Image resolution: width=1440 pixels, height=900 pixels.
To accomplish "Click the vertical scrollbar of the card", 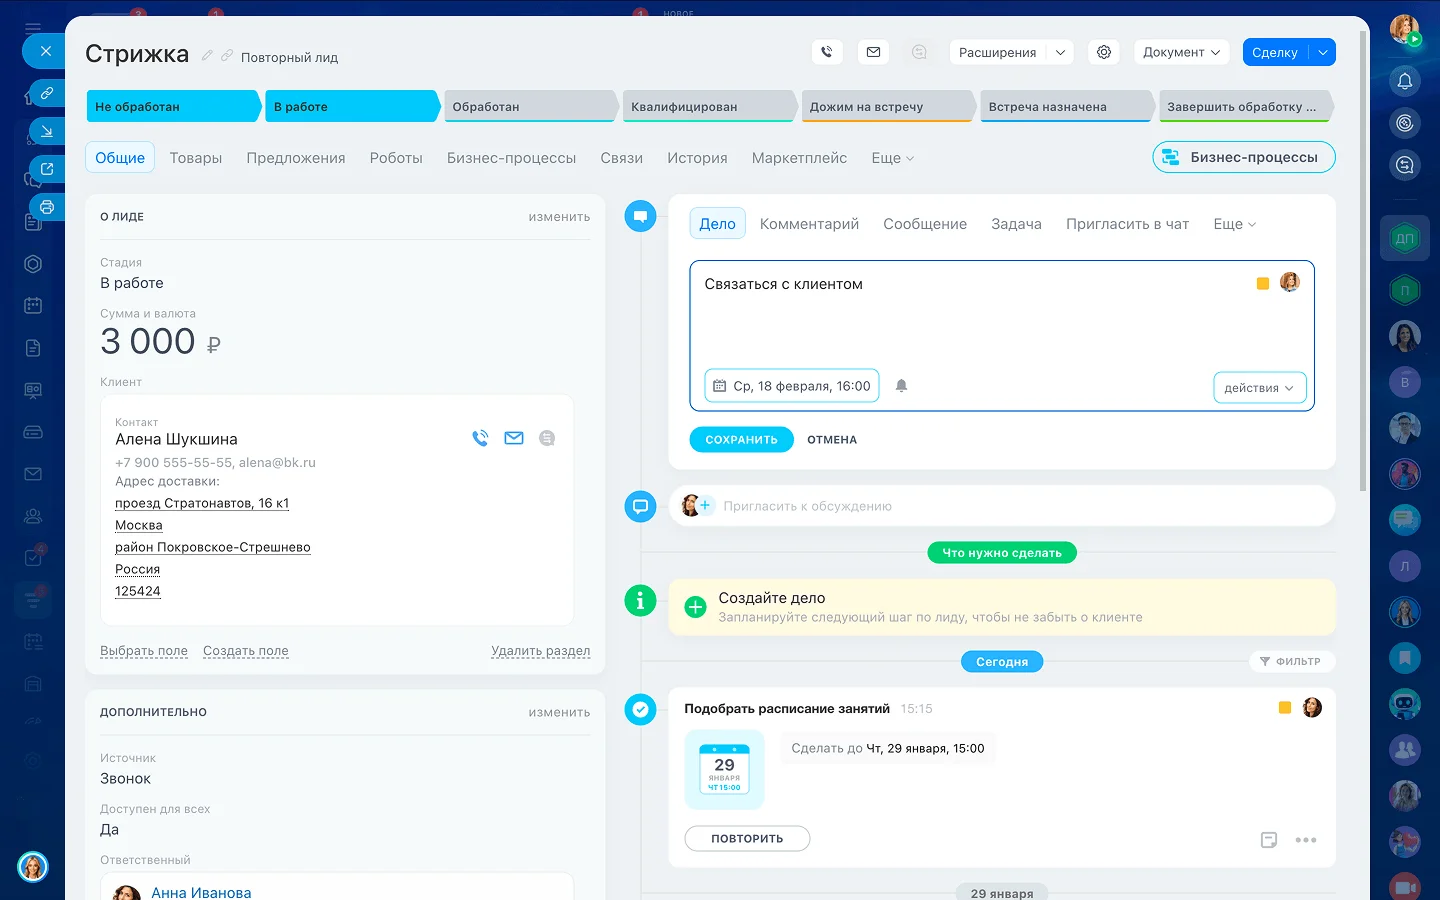I will [x=1363, y=260].
